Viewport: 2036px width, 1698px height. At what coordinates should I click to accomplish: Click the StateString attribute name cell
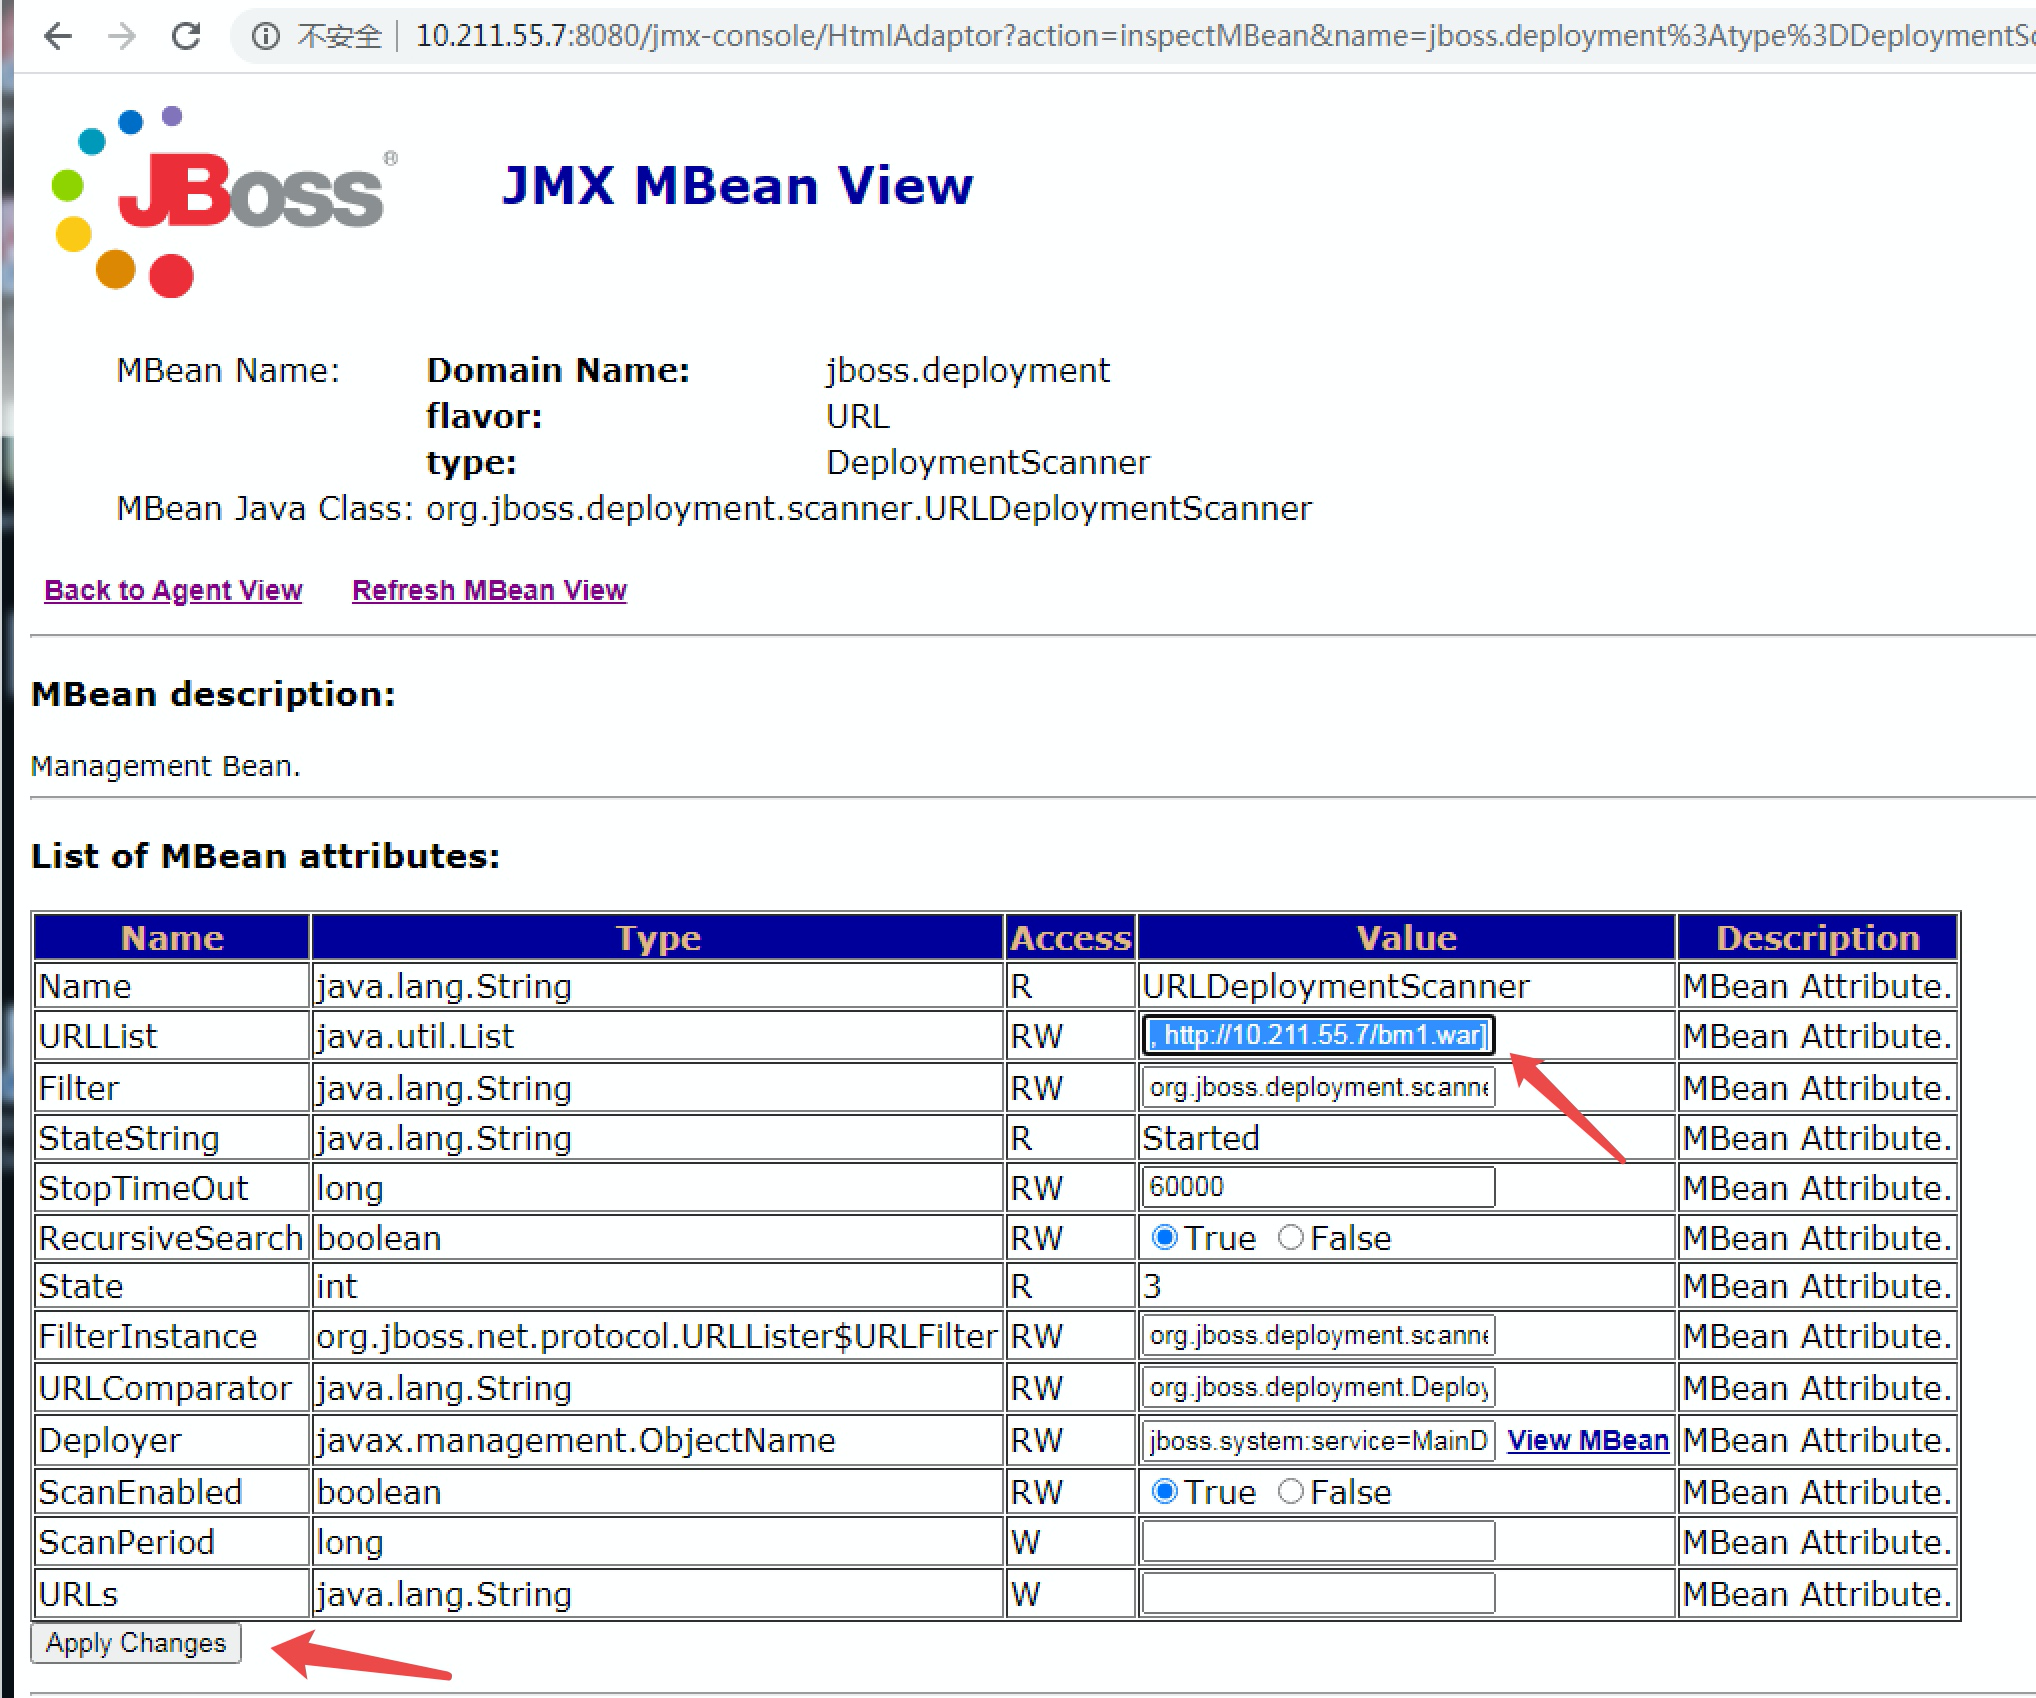click(172, 1138)
